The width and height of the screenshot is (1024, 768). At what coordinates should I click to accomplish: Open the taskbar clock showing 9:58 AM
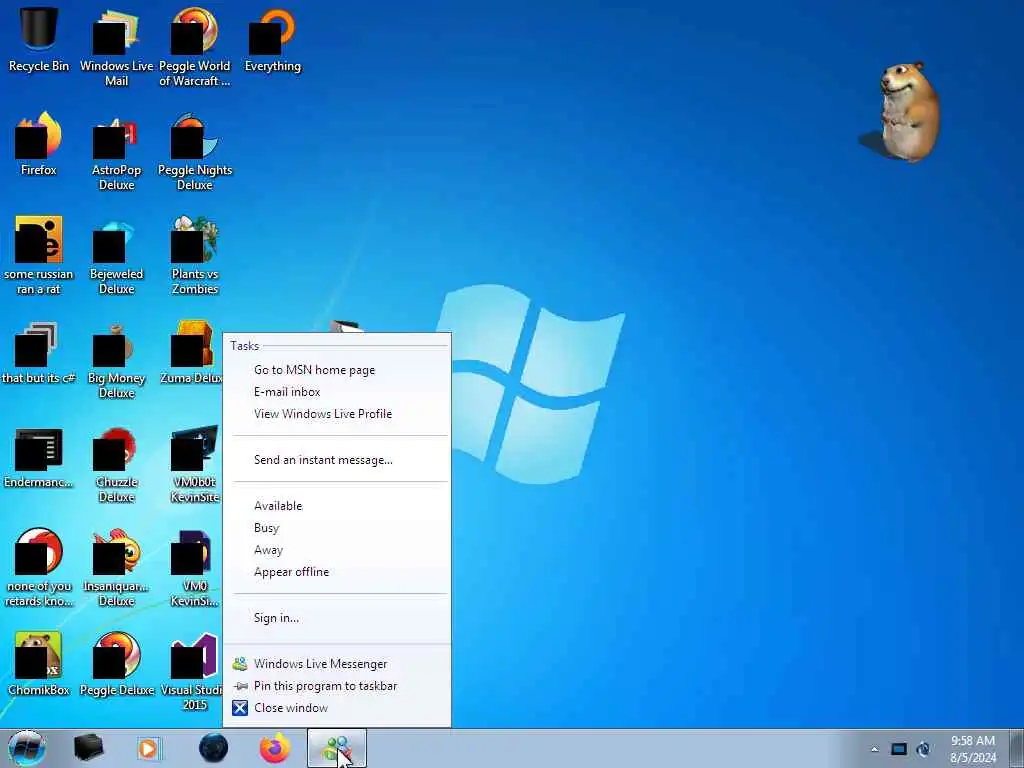coord(973,749)
